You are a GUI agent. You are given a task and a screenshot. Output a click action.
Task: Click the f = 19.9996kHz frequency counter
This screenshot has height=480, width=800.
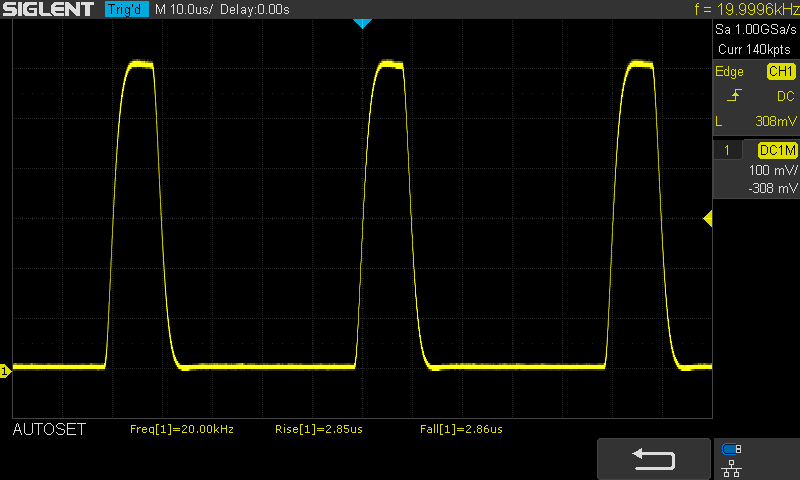tap(746, 9)
